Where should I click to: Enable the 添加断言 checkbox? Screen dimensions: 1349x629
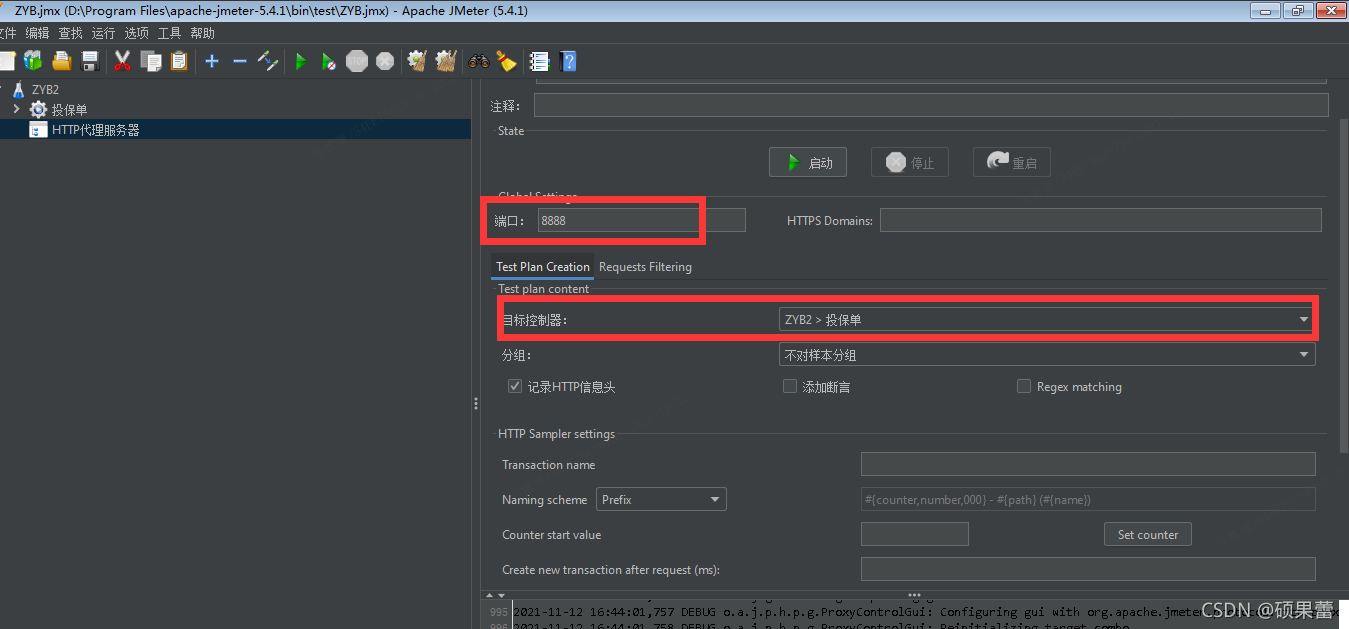(x=790, y=386)
